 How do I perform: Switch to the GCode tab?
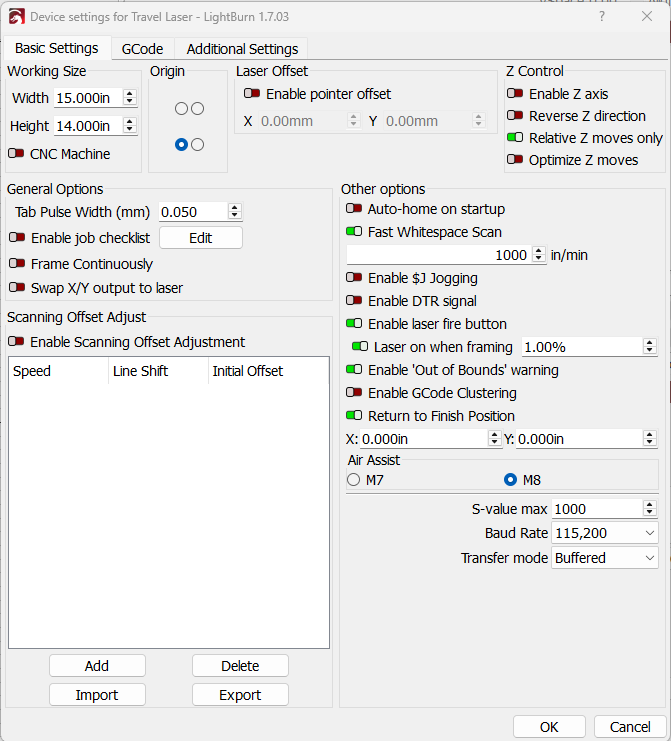point(142,49)
